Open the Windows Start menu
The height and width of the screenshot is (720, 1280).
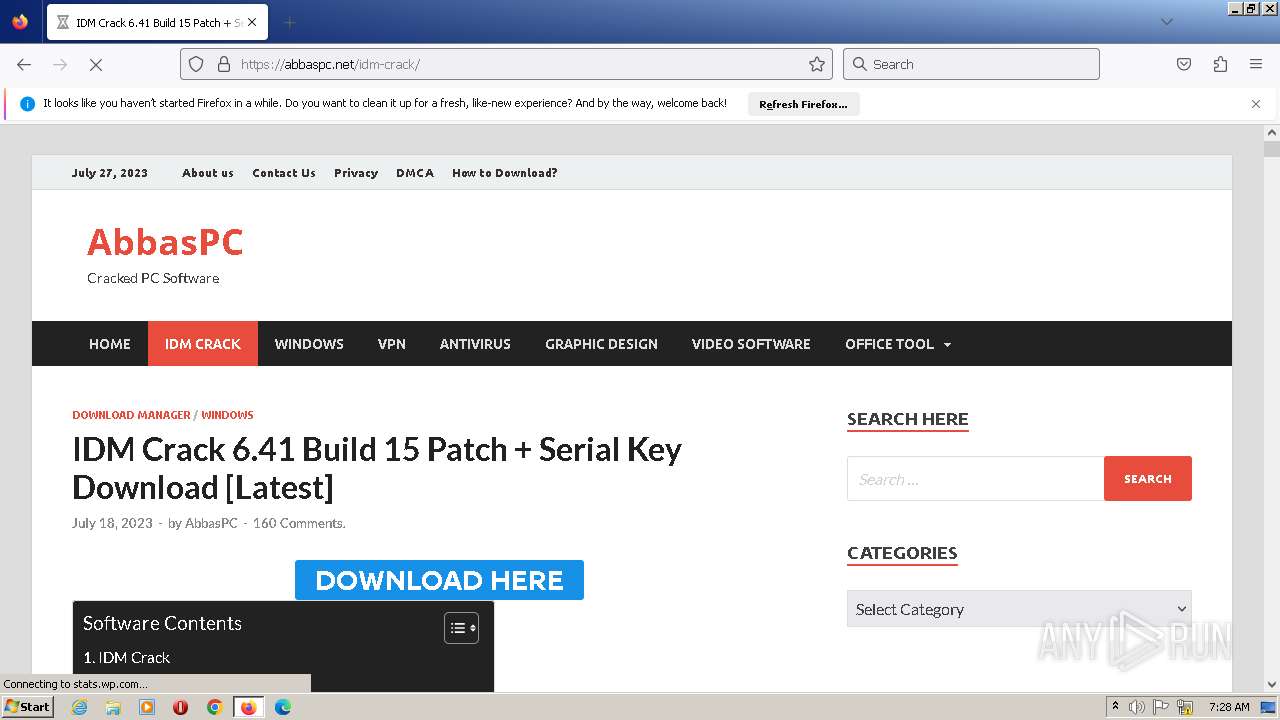[27, 707]
